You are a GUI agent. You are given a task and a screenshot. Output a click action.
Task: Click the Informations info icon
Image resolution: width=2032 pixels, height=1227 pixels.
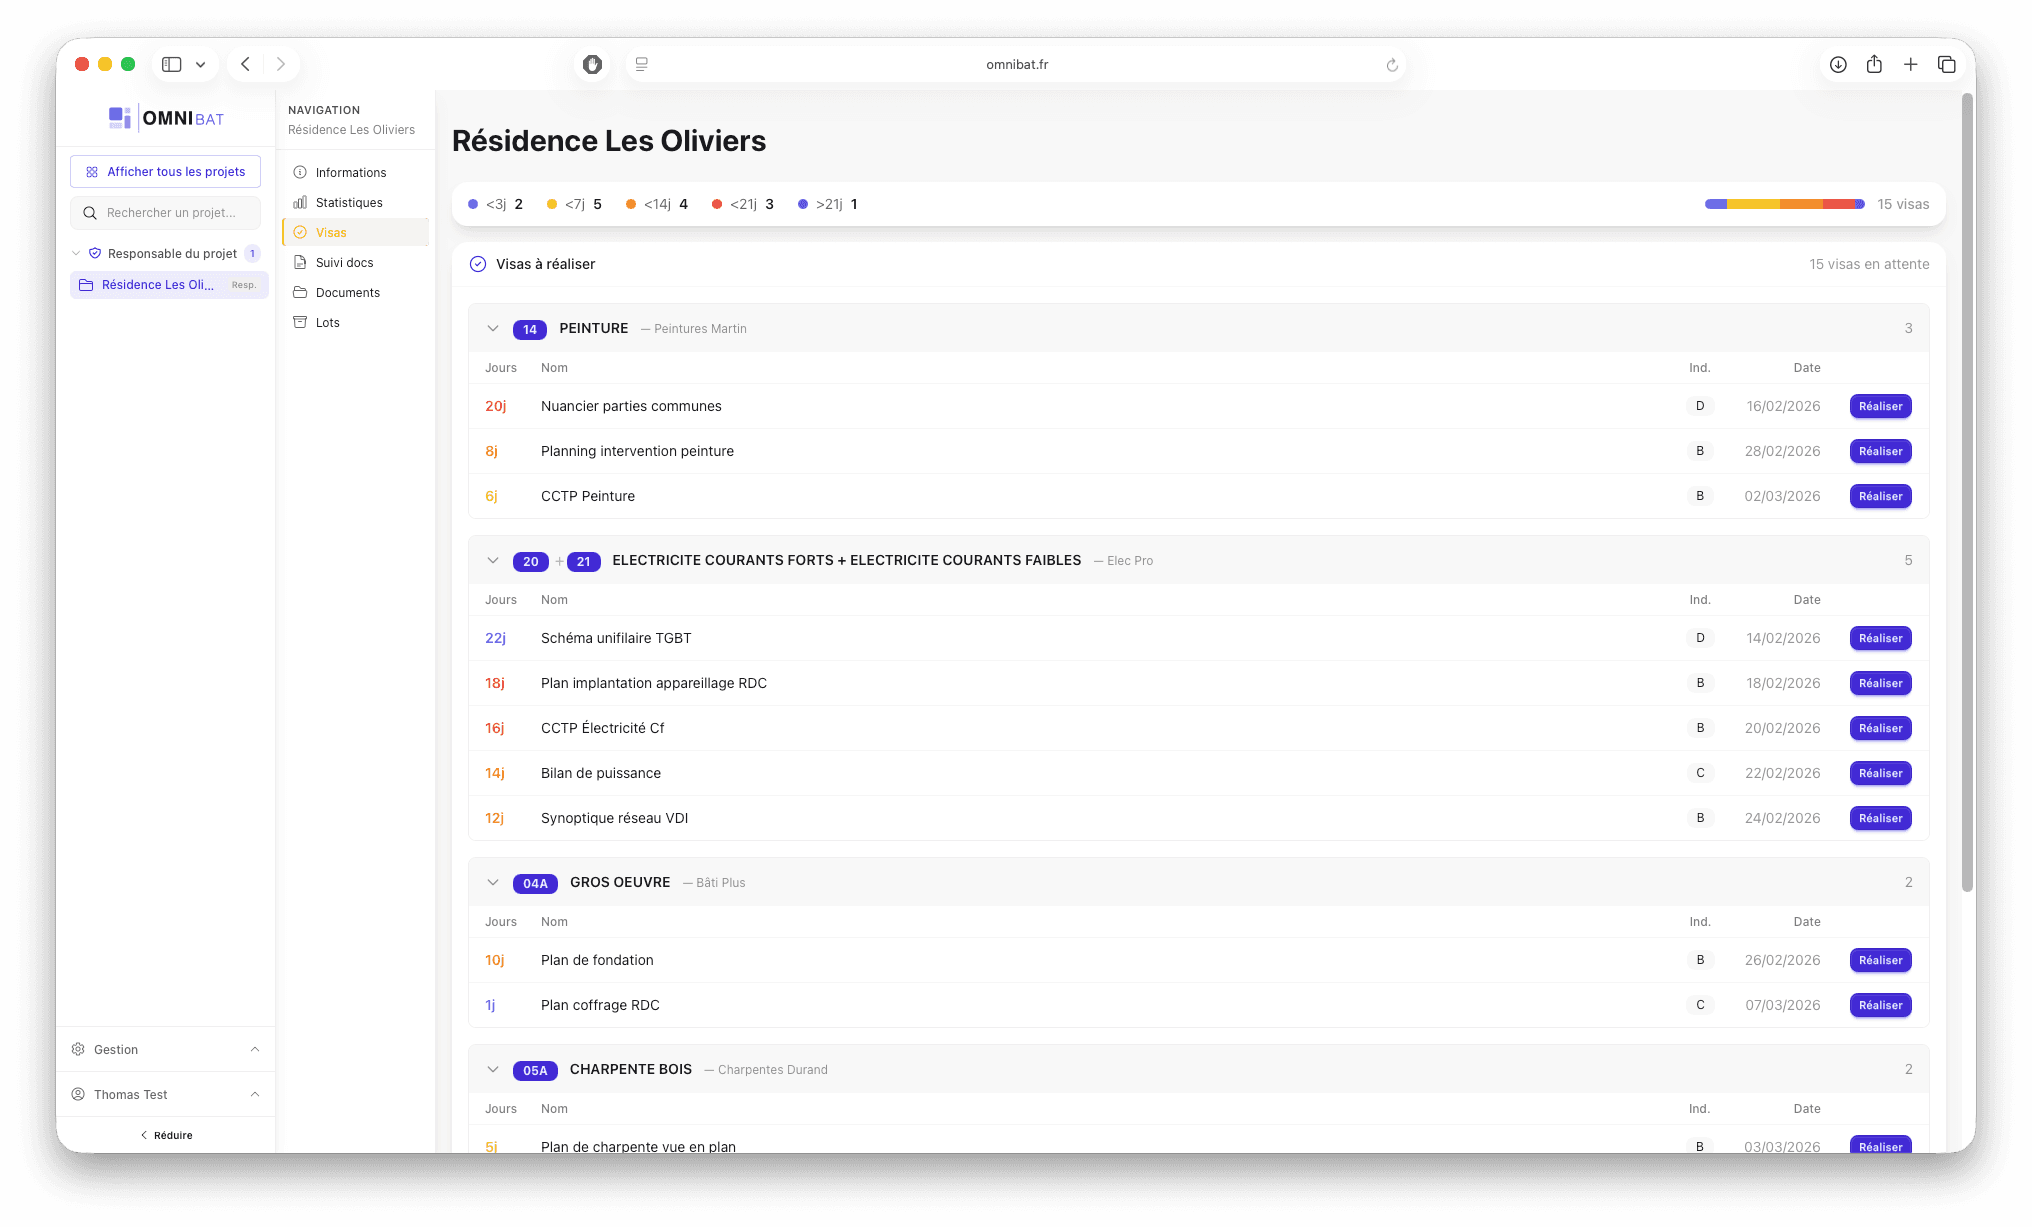(301, 172)
